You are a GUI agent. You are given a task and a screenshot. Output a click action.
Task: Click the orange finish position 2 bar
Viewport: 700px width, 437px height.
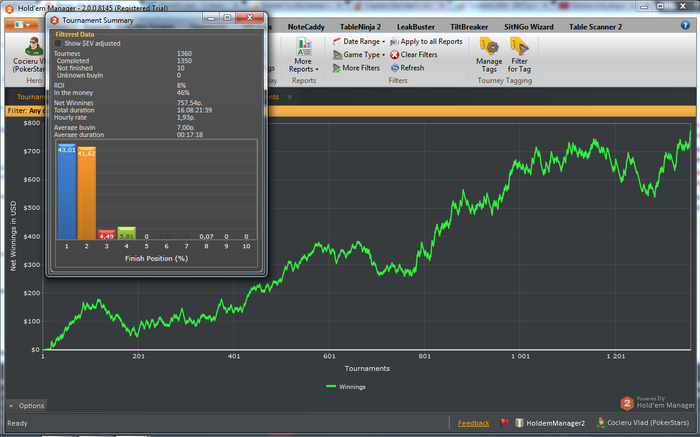(x=87, y=193)
